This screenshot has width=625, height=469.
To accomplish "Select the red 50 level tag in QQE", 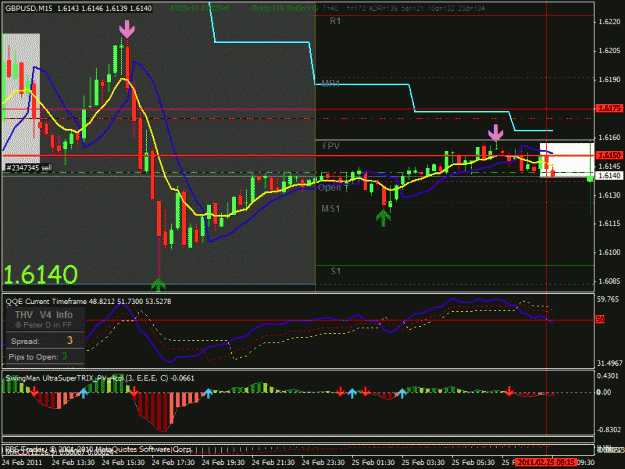I will [x=600, y=320].
